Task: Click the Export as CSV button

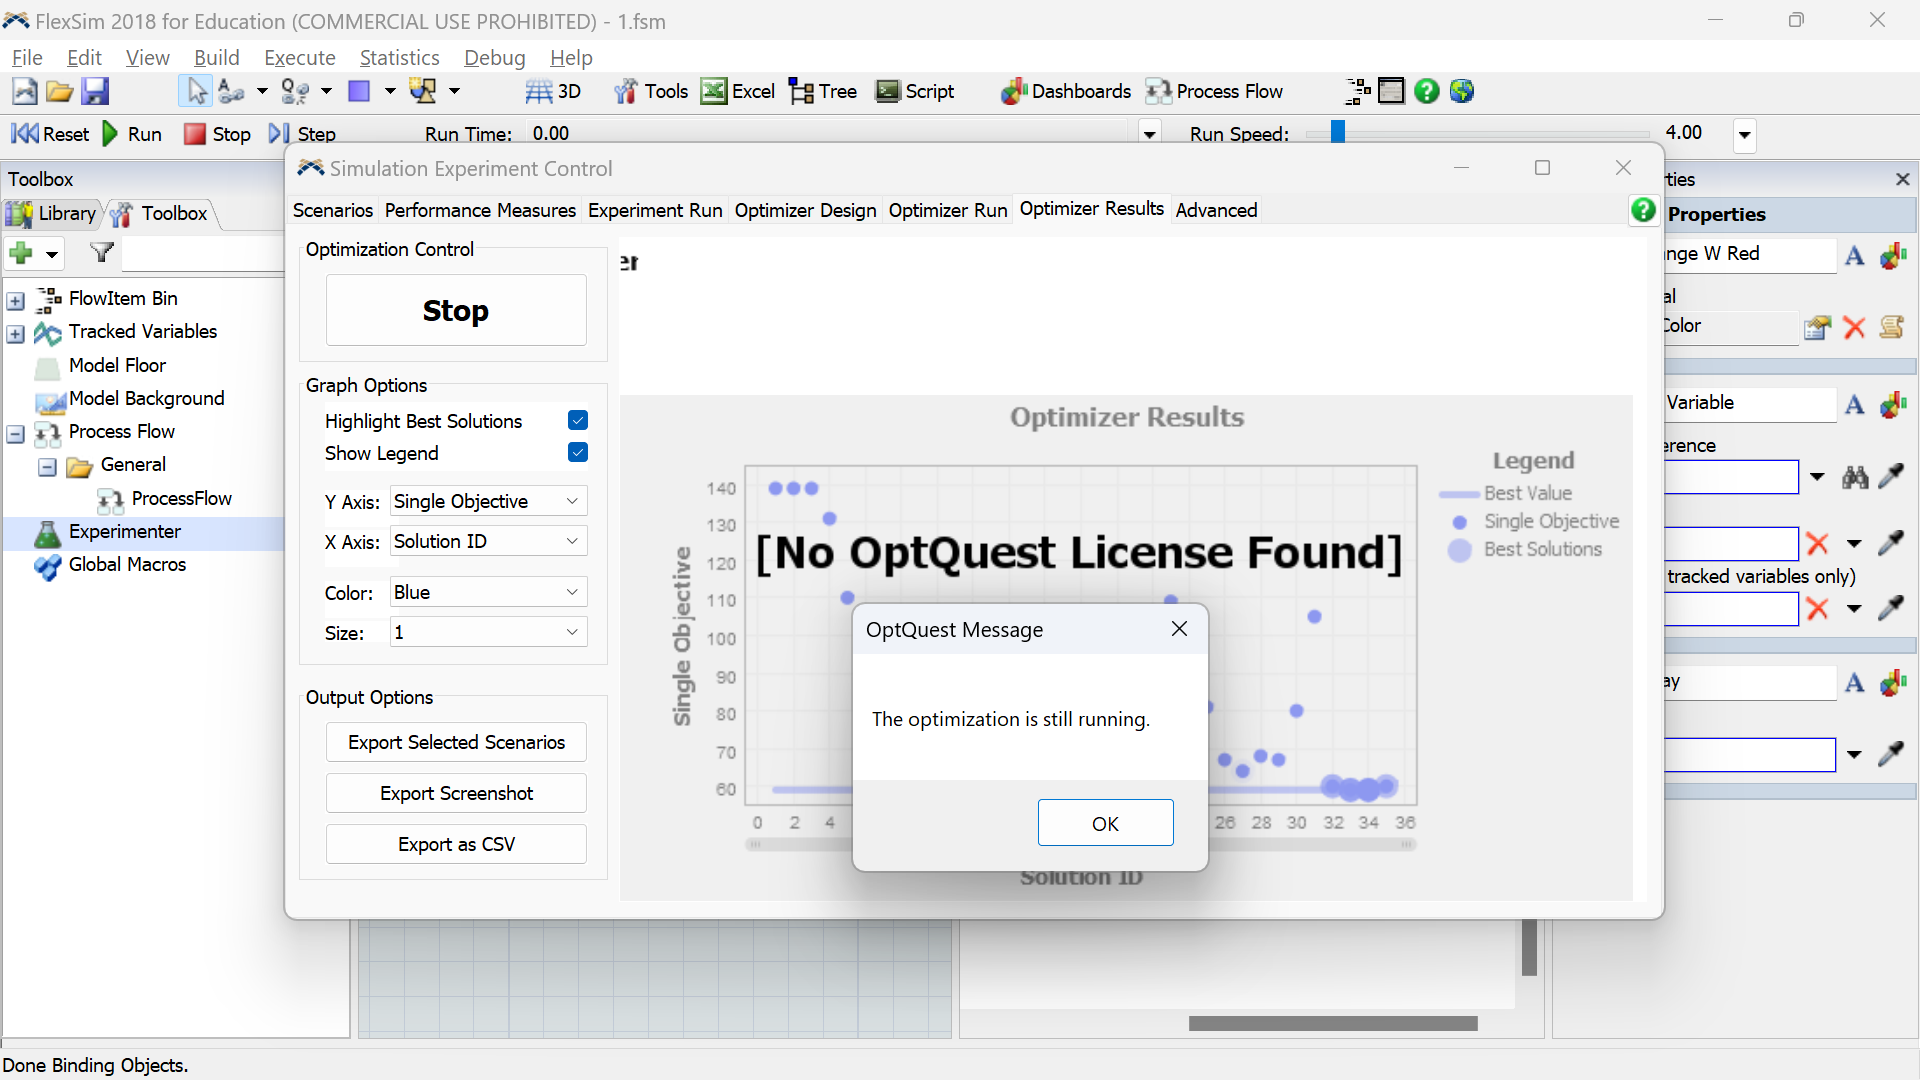Action: [x=456, y=844]
